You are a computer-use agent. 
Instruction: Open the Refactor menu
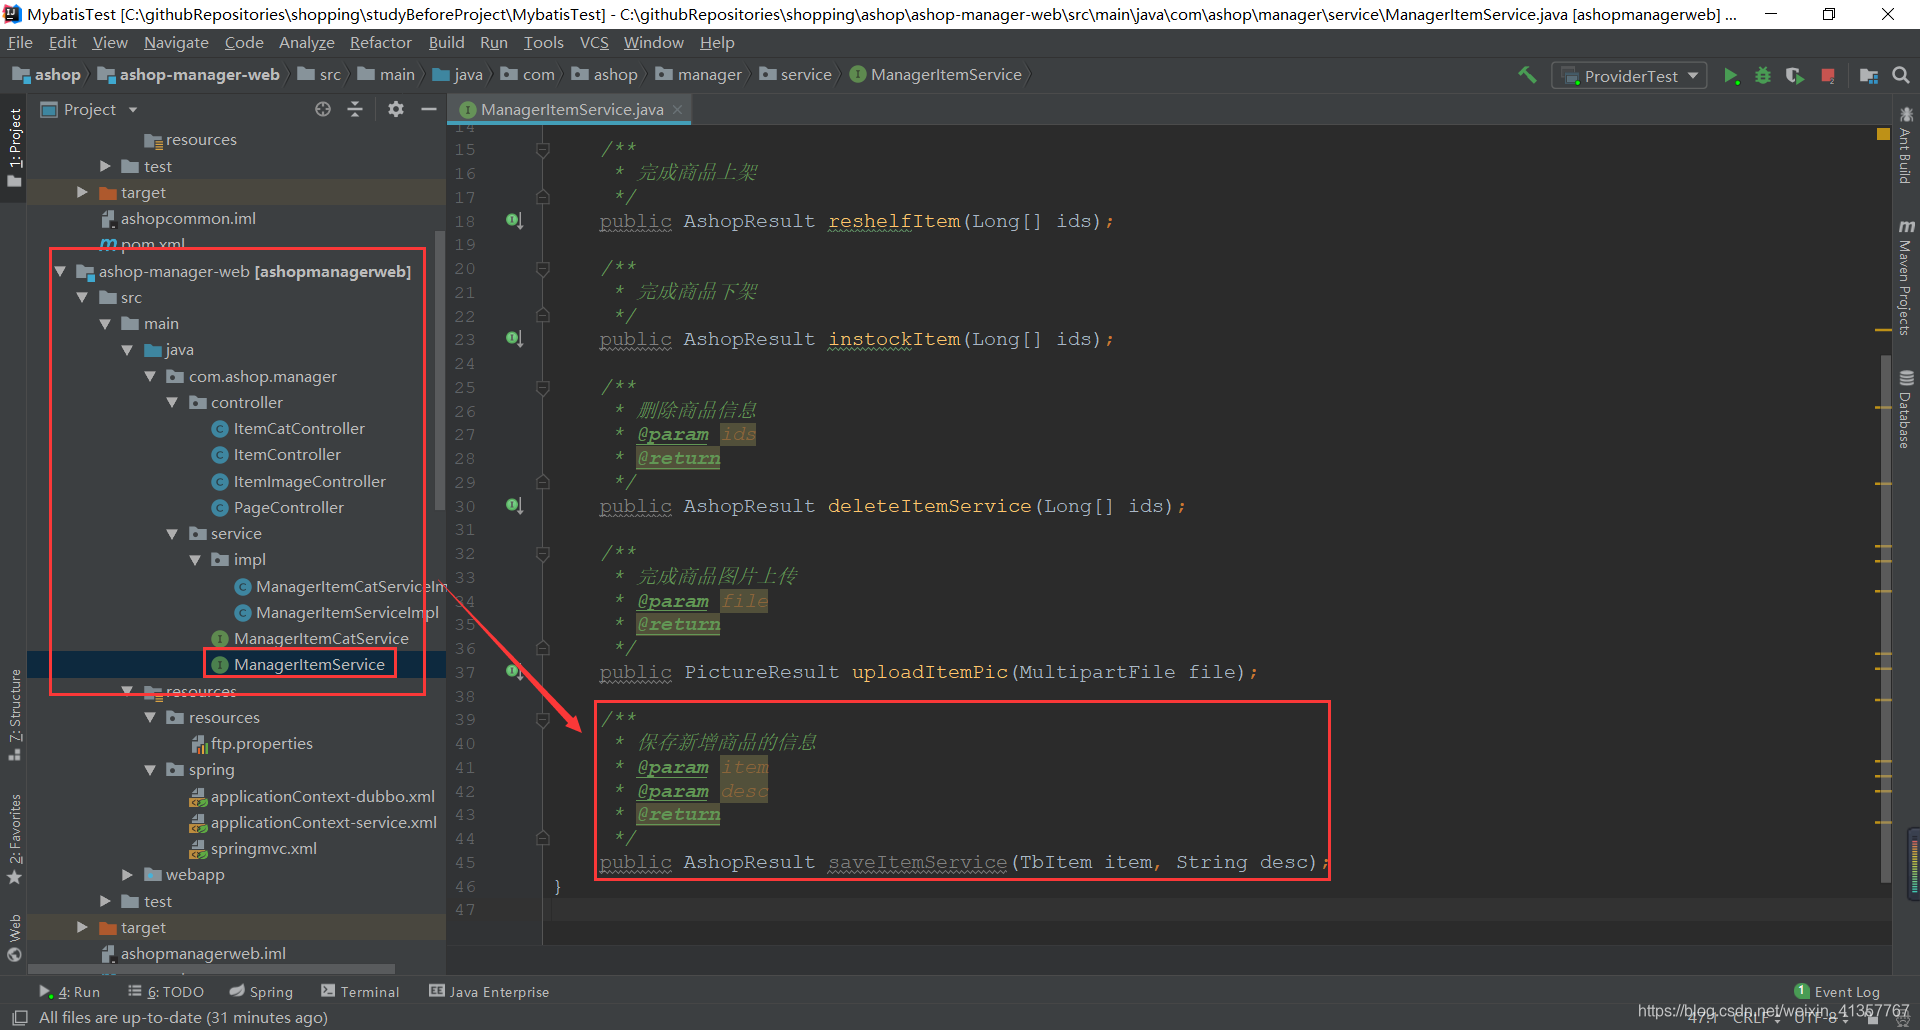click(x=380, y=43)
